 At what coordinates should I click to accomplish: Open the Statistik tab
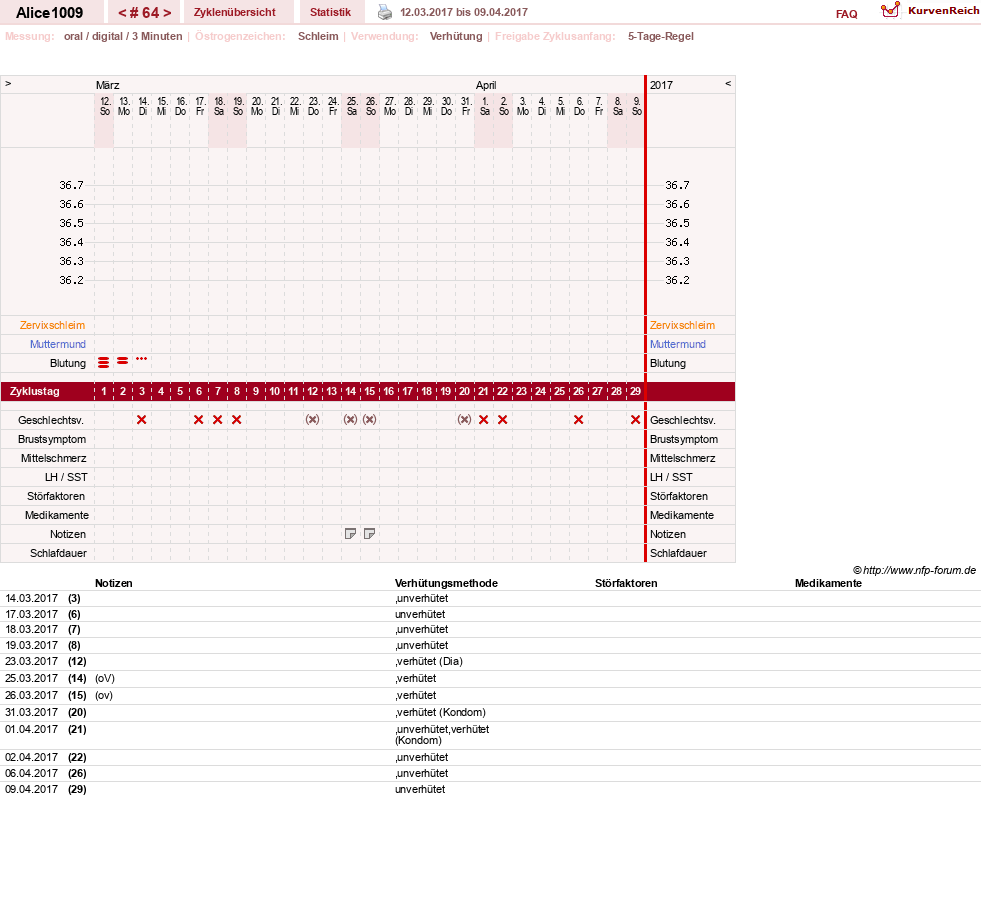coord(330,12)
